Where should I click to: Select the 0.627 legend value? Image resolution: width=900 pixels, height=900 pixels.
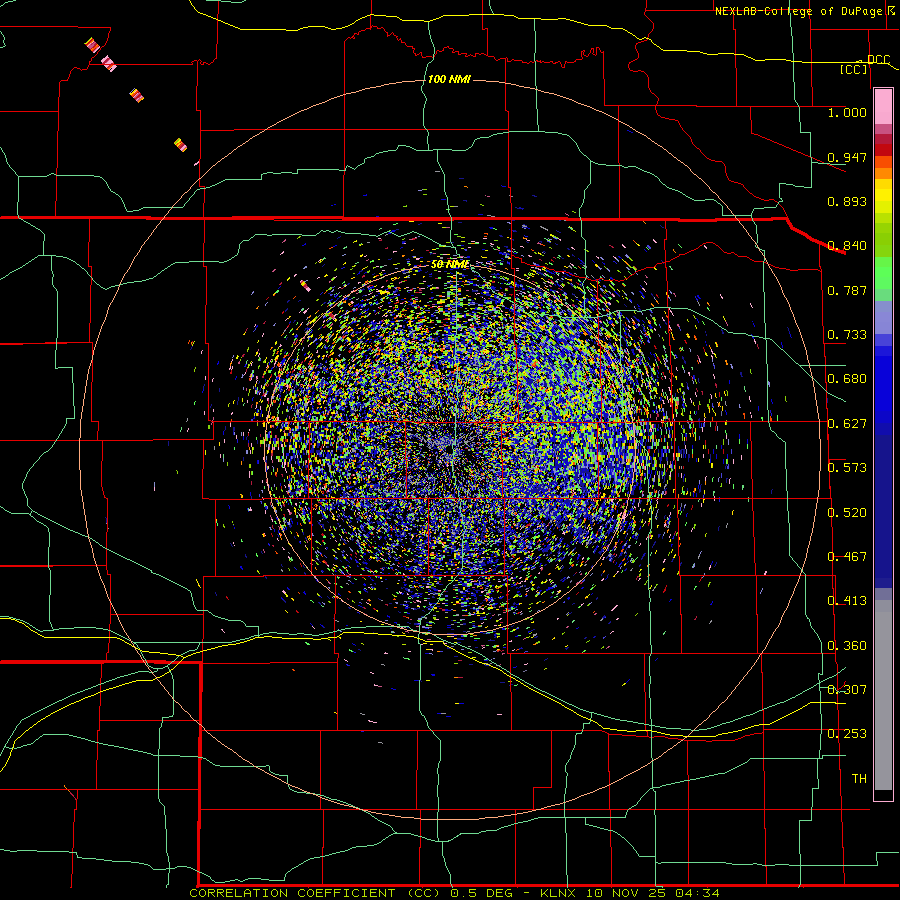847,424
